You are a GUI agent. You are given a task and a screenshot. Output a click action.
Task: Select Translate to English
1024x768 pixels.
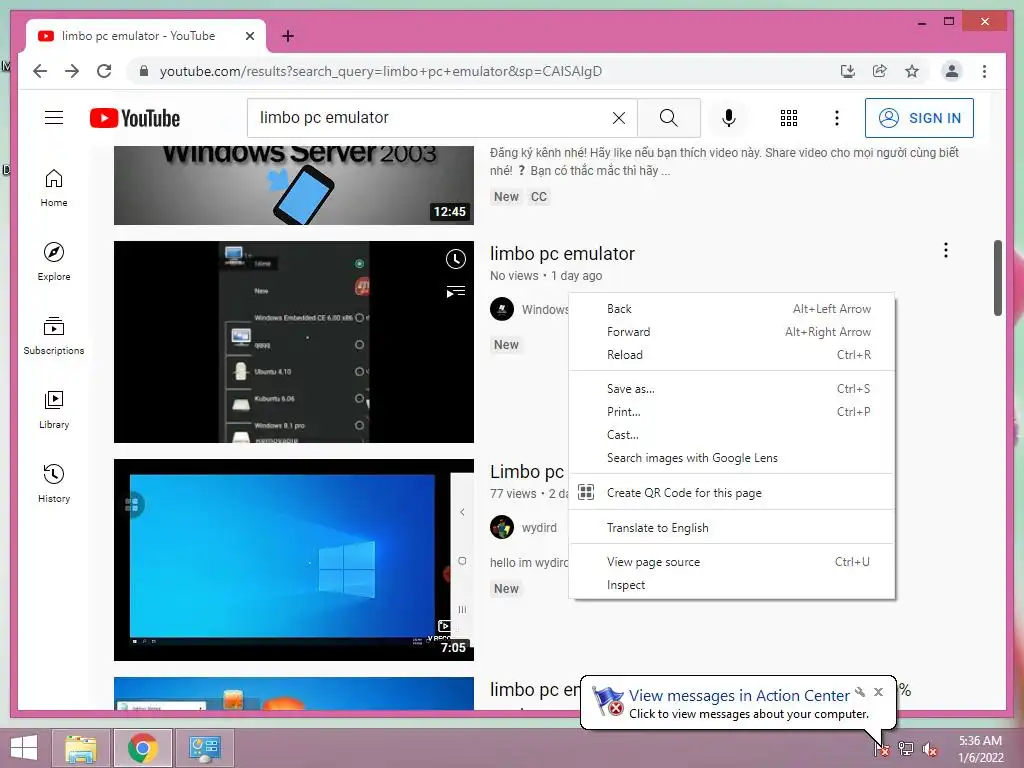[731, 528]
